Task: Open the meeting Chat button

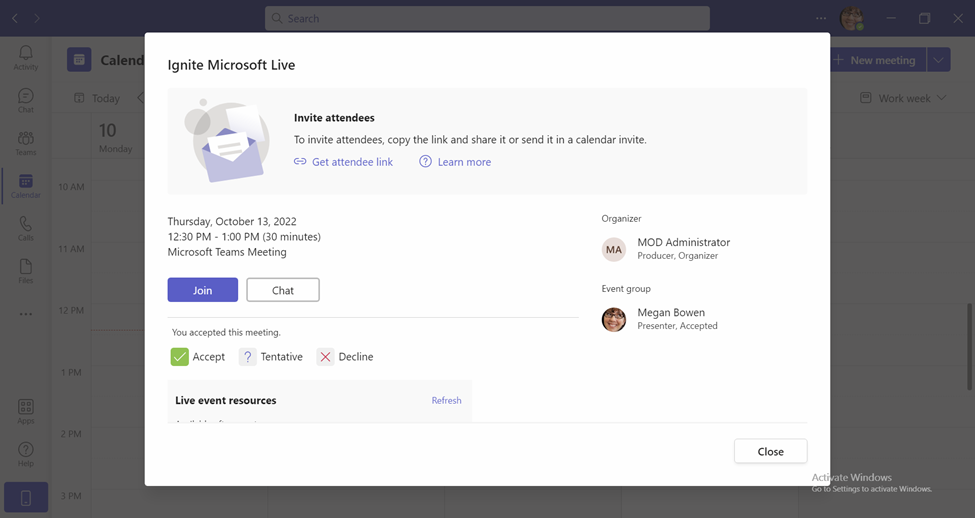Action: (283, 290)
